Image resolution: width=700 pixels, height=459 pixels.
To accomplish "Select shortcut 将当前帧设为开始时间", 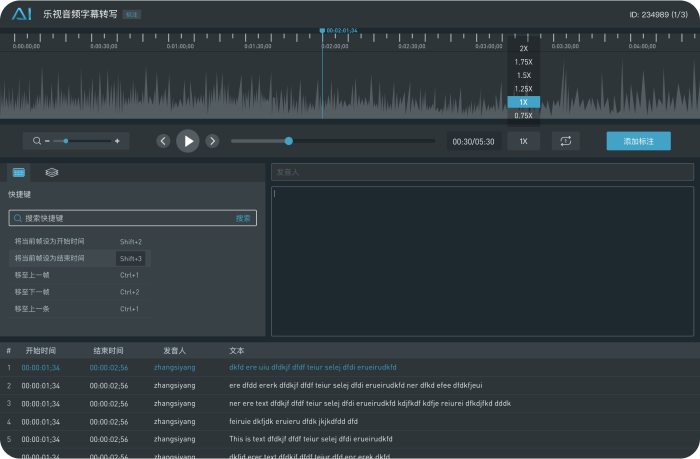I will 79,242.
